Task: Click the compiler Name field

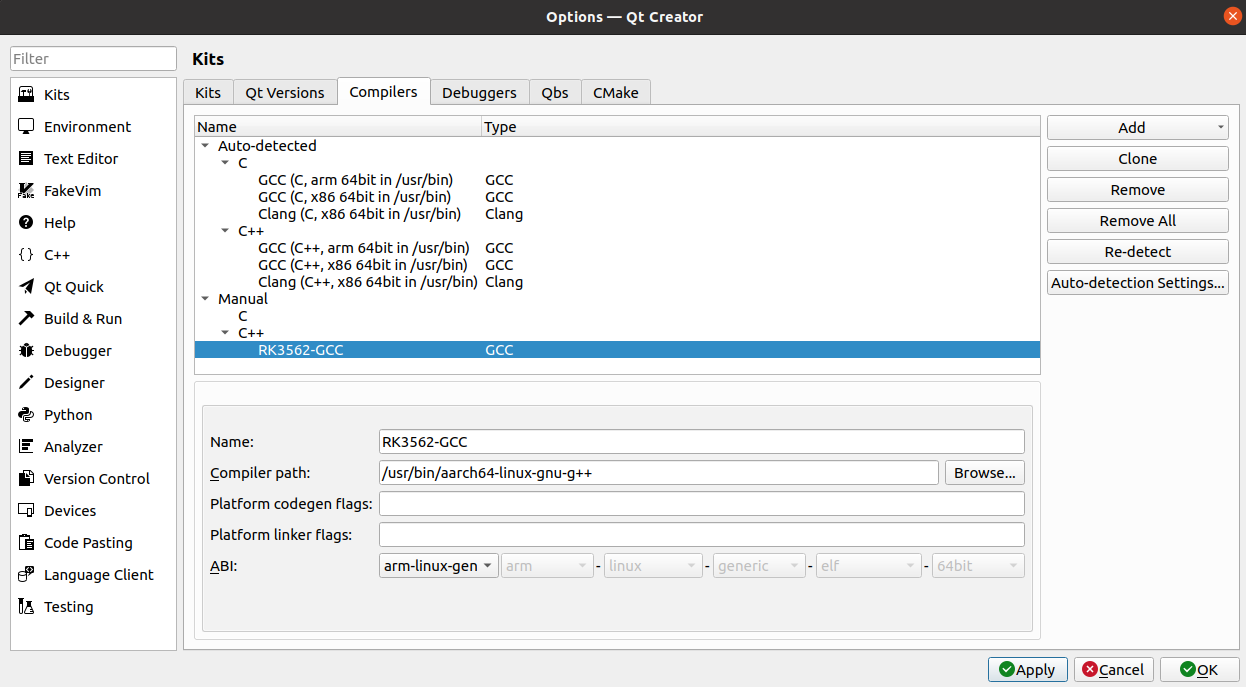Action: (702, 442)
